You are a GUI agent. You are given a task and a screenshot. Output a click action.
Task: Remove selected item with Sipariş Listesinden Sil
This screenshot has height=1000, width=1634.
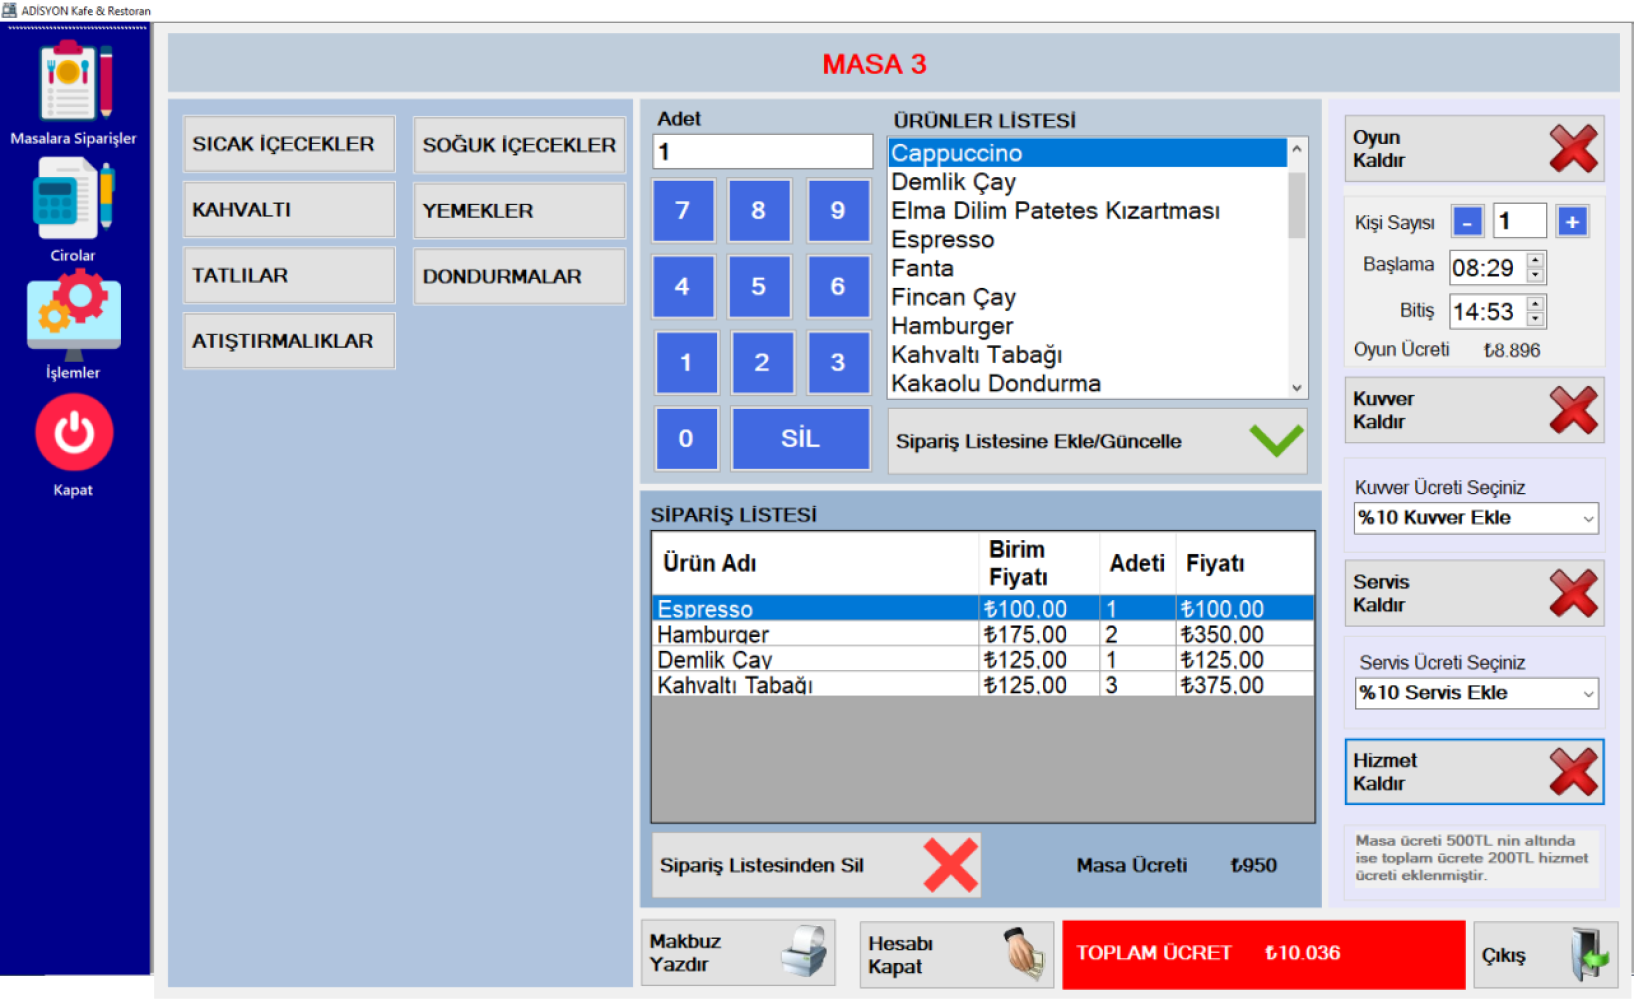coord(815,866)
